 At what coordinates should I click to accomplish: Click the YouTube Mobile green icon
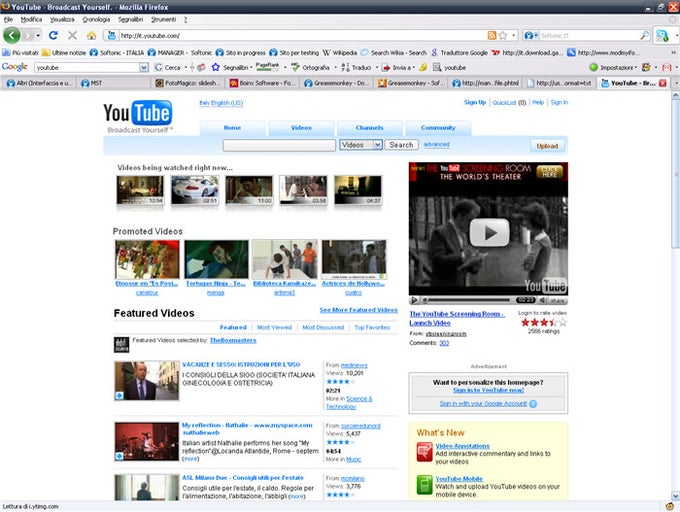[424, 485]
